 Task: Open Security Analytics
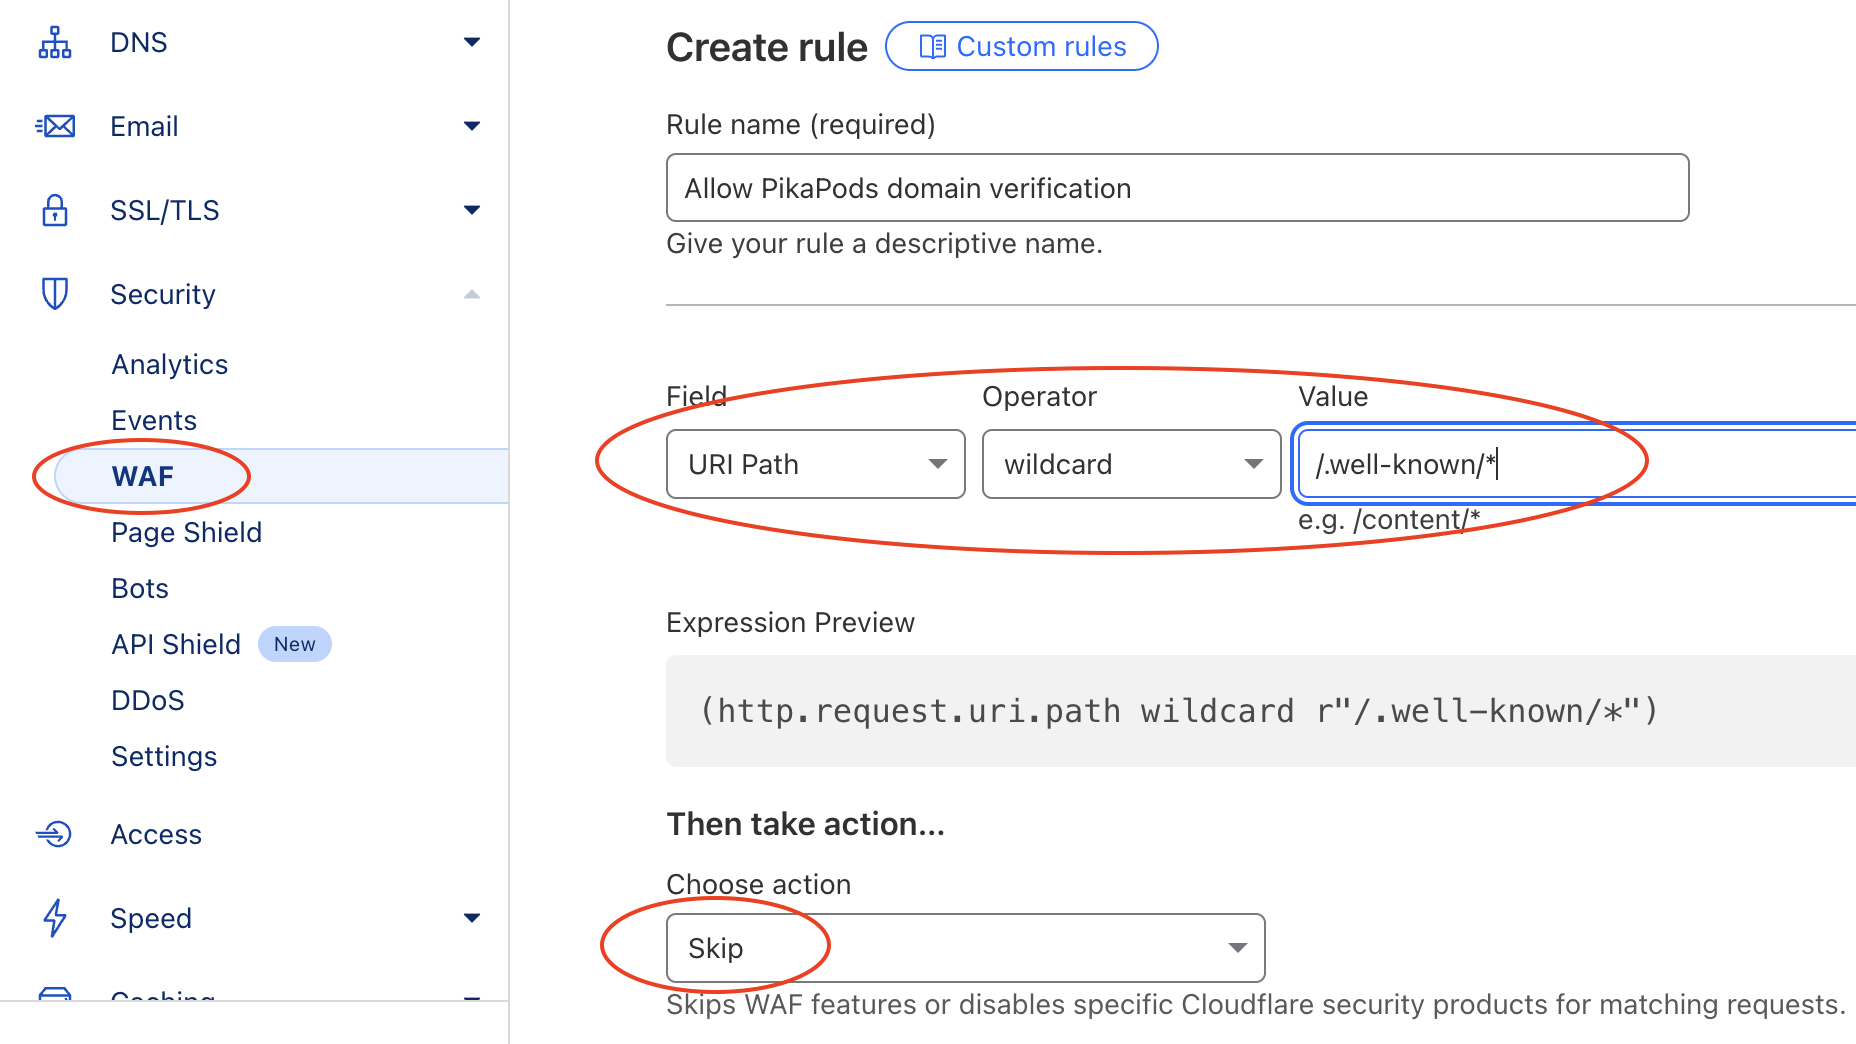point(169,364)
